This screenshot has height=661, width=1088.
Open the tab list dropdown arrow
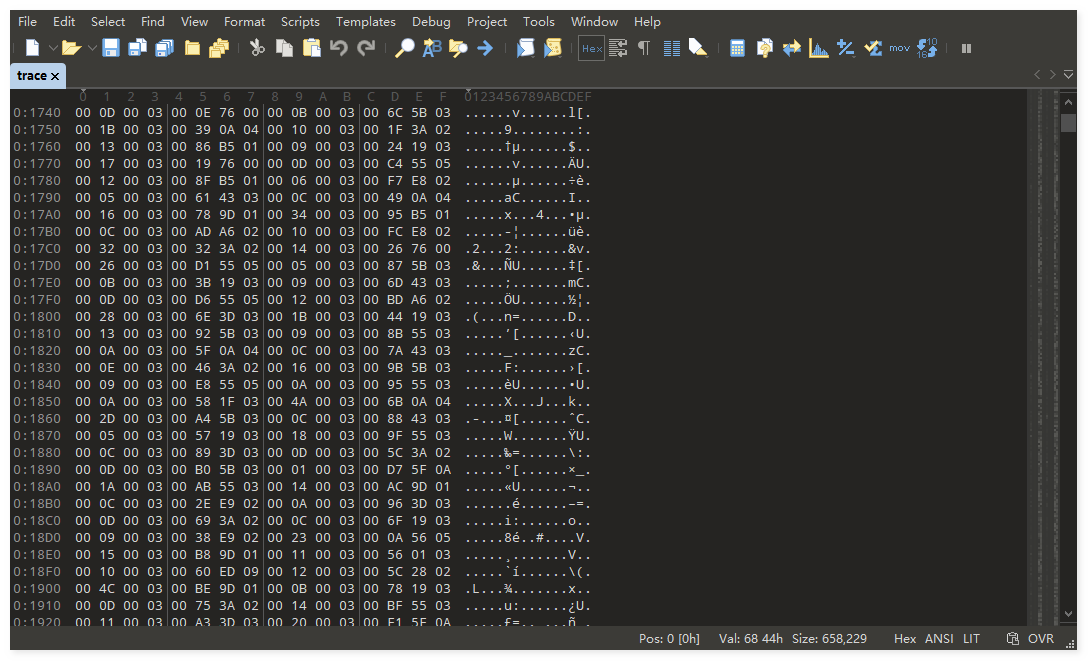pos(1068,75)
